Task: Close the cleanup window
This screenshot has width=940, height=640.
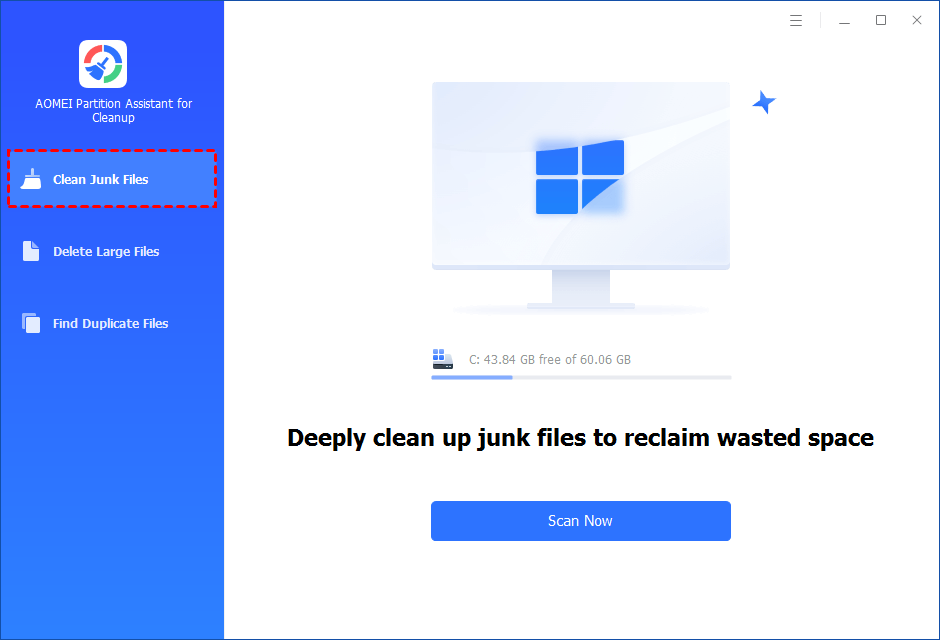Action: click(917, 20)
